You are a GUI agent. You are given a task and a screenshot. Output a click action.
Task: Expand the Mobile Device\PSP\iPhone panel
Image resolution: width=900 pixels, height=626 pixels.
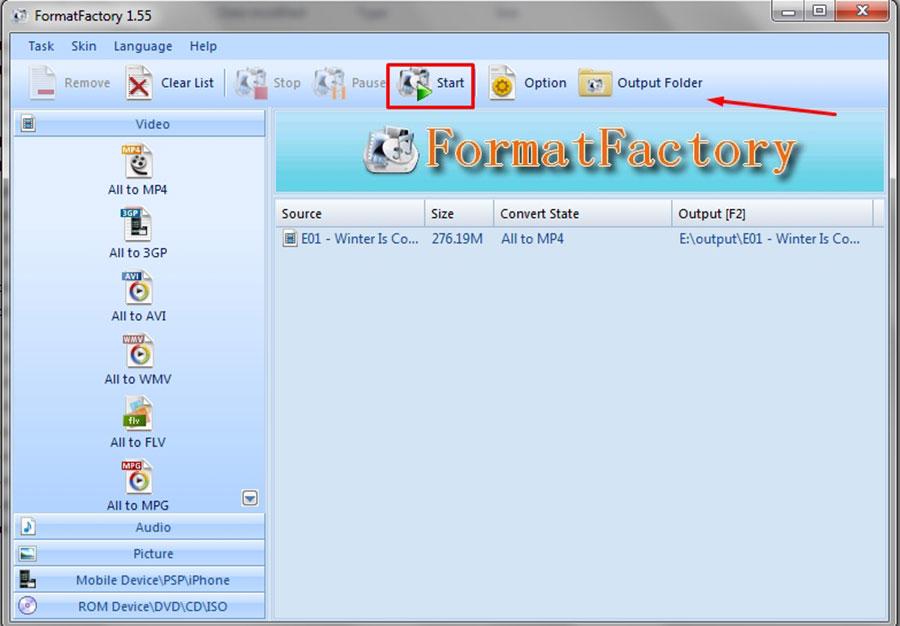tap(139, 580)
